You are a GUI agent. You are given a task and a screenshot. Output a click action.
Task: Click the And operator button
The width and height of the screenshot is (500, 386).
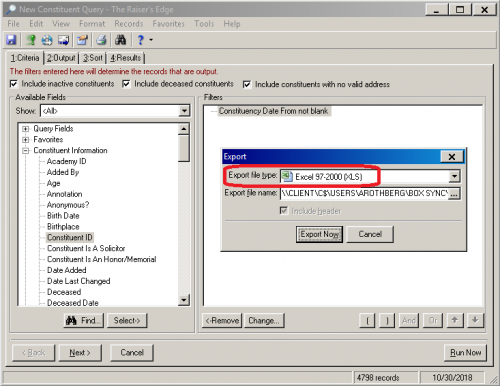[x=409, y=320]
